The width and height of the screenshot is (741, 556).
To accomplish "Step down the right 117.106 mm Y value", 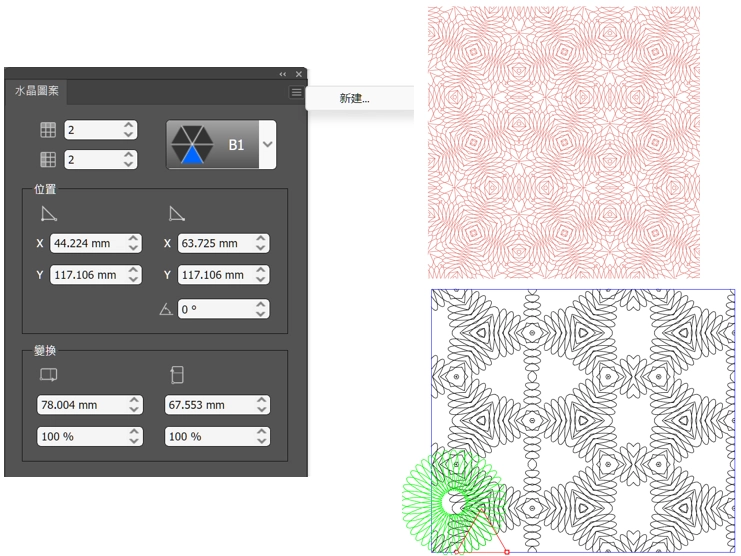I will pyautogui.click(x=261, y=280).
